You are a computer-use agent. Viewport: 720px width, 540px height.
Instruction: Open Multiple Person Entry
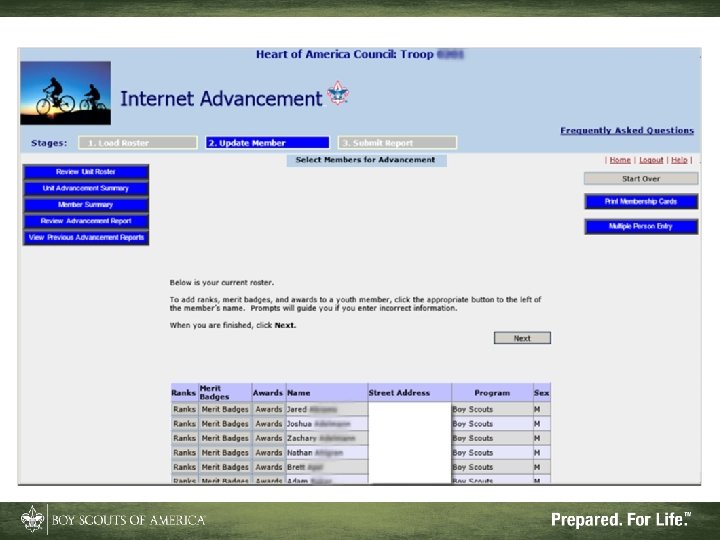click(x=641, y=226)
